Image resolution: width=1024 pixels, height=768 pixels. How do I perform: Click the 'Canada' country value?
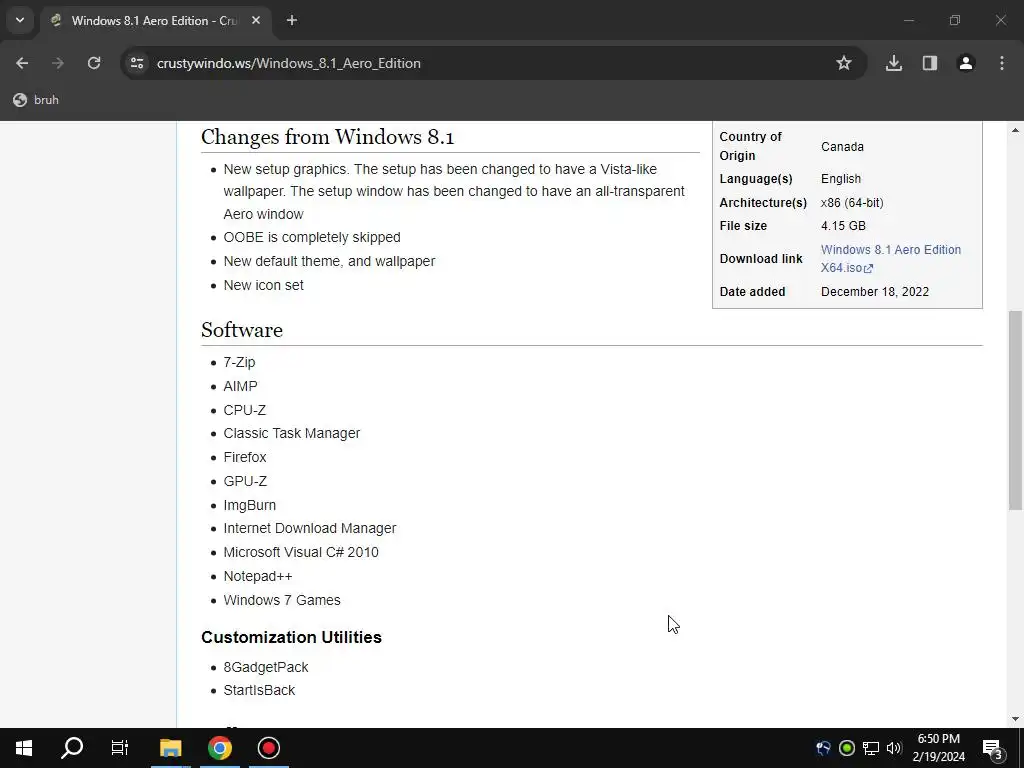[x=842, y=147]
